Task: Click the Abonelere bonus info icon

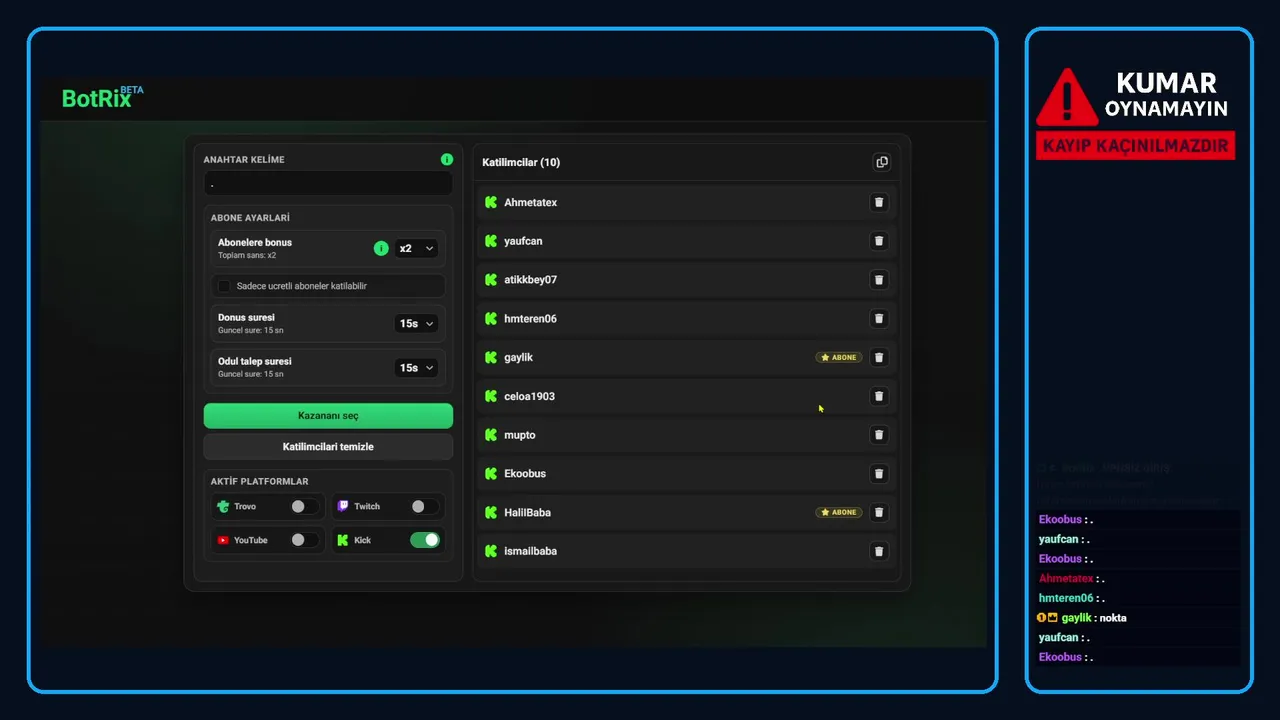Action: pyautogui.click(x=381, y=248)
